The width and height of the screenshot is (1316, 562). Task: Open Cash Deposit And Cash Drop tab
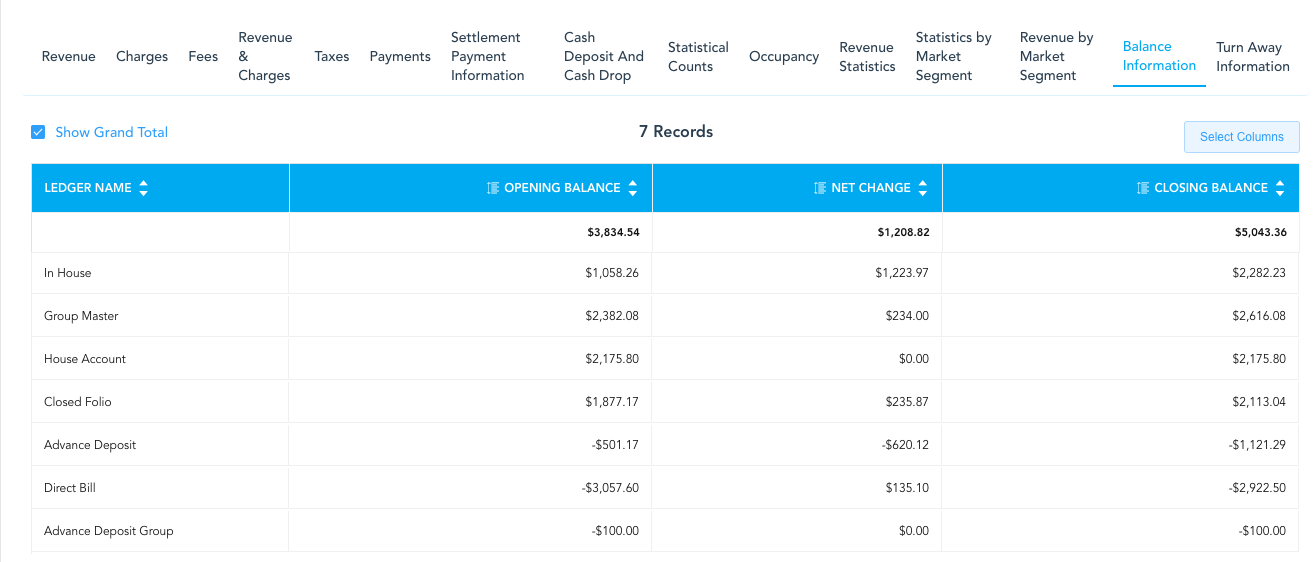pos(604,57)
